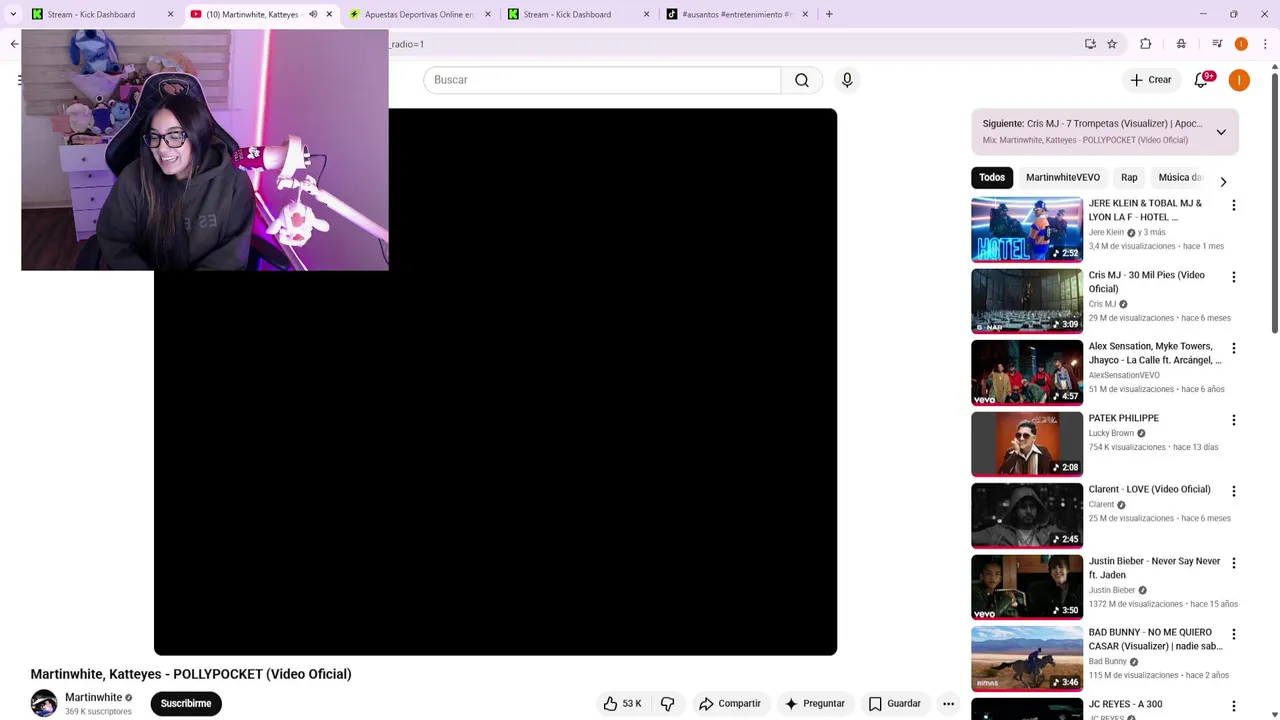
Task: Open the Martinwhite channel avatar
Action: coord(44,703)
